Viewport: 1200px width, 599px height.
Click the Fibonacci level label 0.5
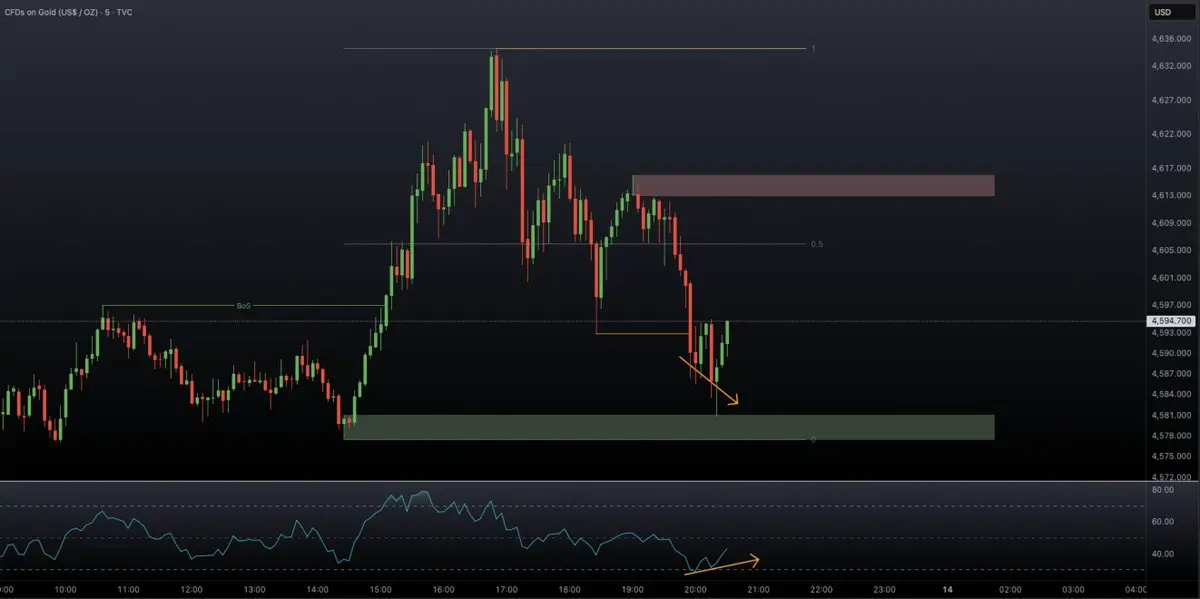pyautogui.click(x=817, y=244)
